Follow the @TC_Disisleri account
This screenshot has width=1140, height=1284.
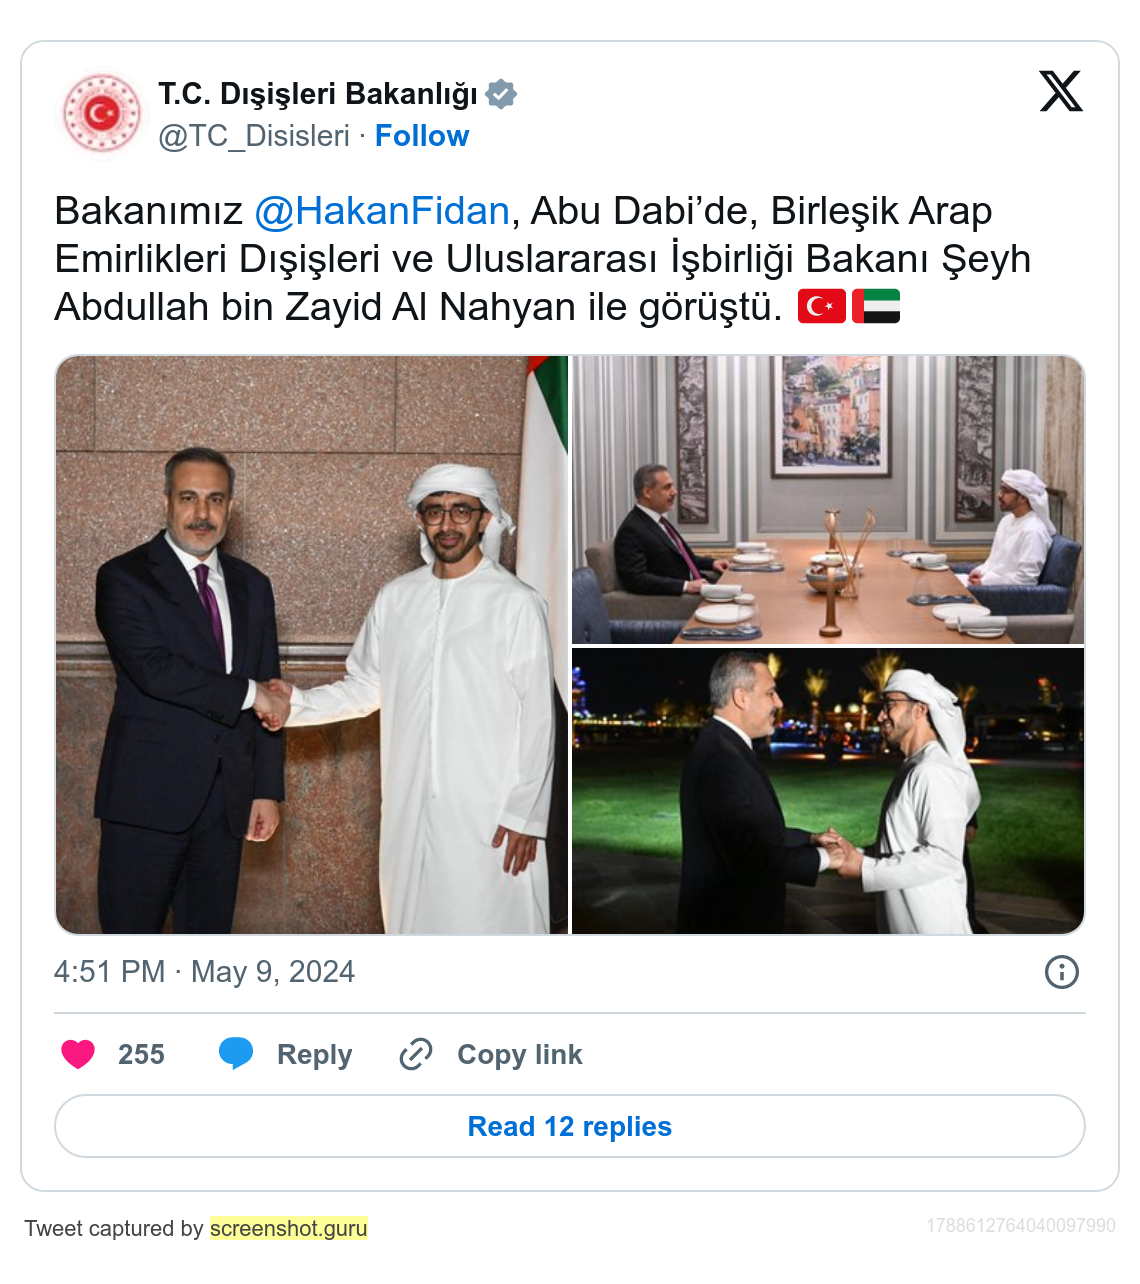point(422,136)
